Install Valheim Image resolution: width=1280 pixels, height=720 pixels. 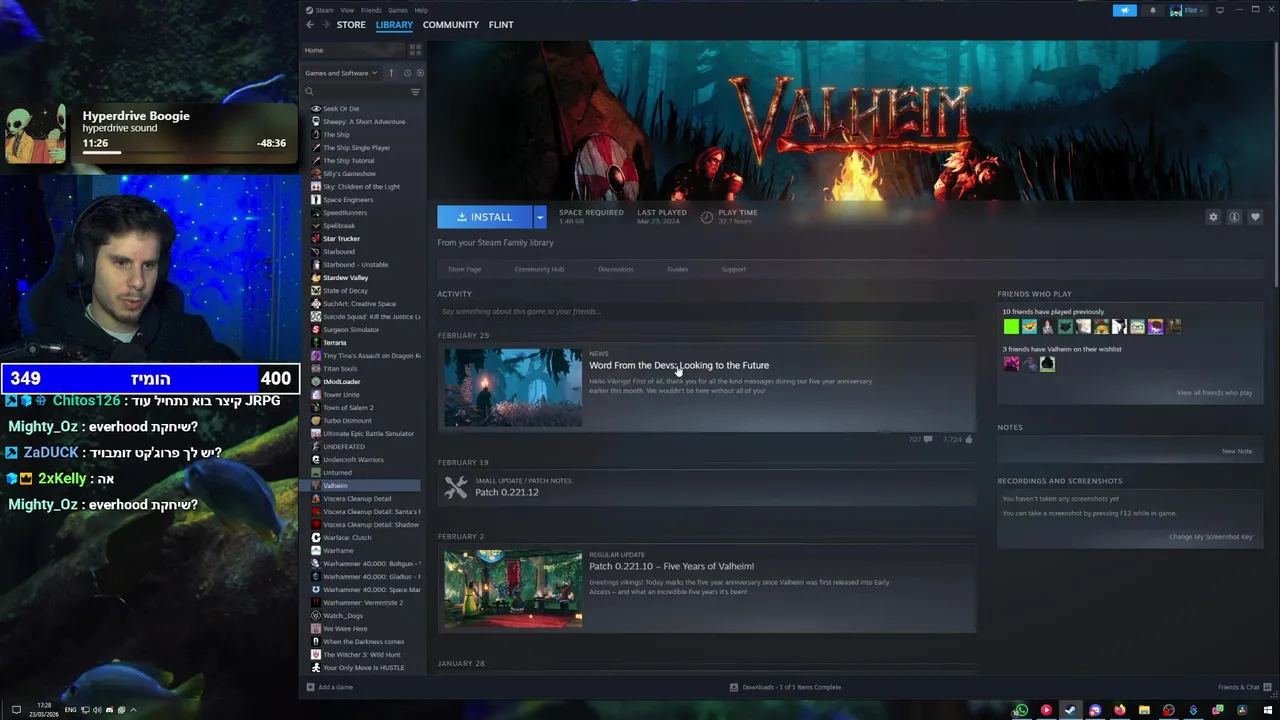click(485, 217)
